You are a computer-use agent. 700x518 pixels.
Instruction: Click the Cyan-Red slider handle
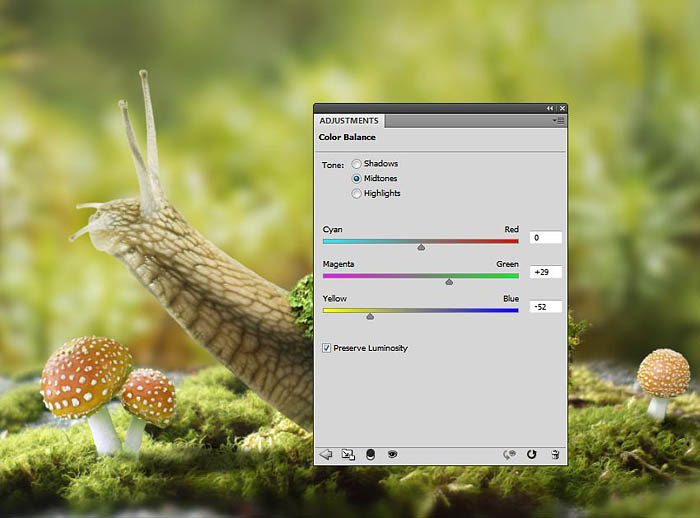pyautogui.click(x=421, y=246)
